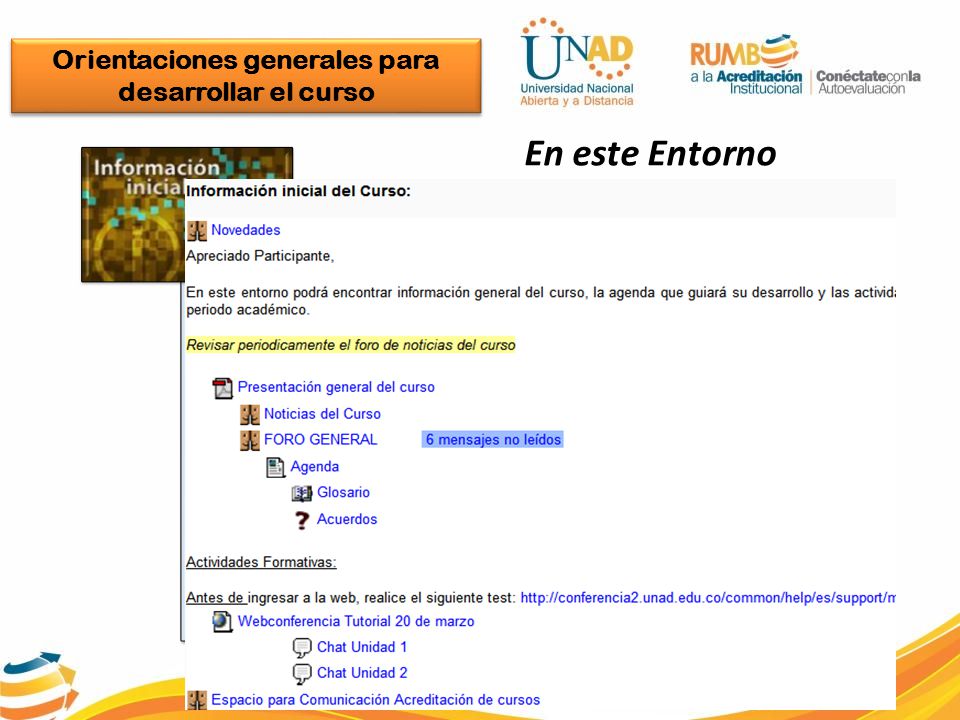Click the 6 mensajes no leídos badge

[x=493, y=440]
